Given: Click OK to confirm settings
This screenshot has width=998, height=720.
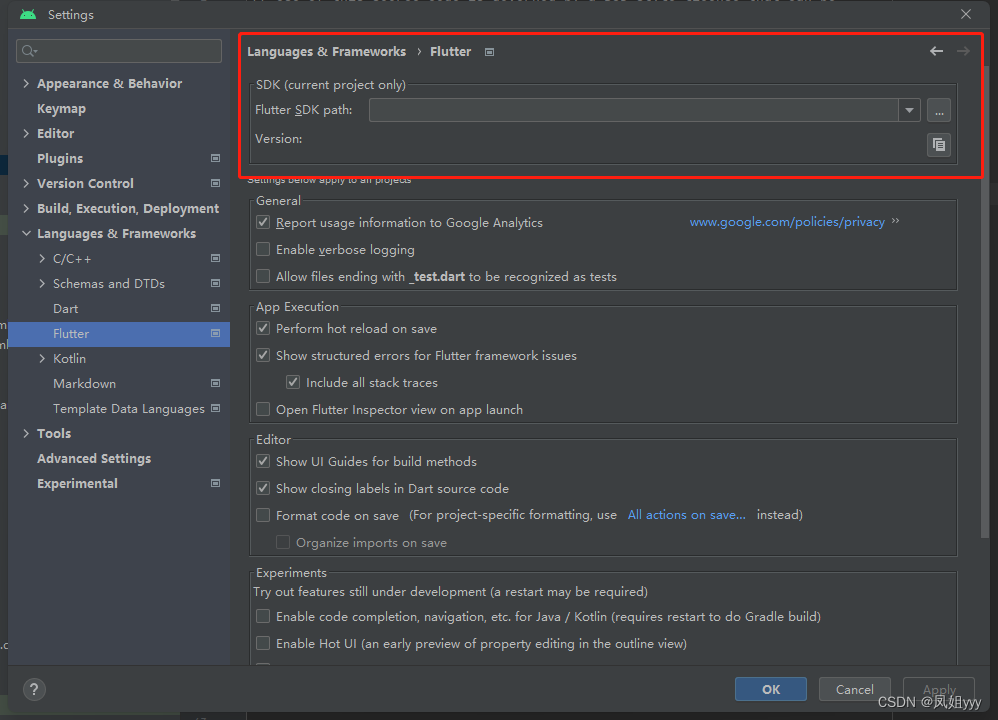Looking at the screenshot, I should (771, 689).
